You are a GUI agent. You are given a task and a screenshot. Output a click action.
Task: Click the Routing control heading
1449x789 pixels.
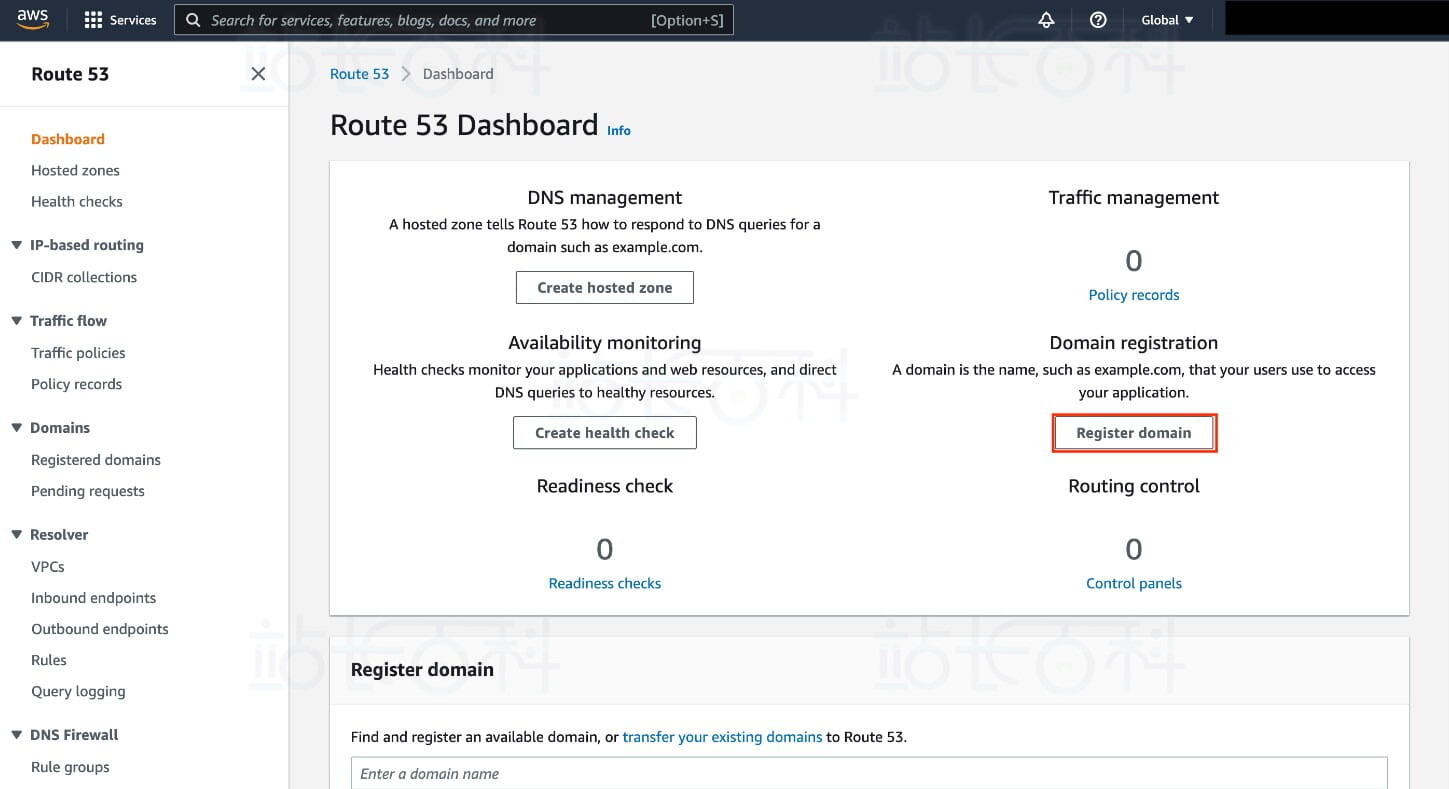click(1134, 486)
